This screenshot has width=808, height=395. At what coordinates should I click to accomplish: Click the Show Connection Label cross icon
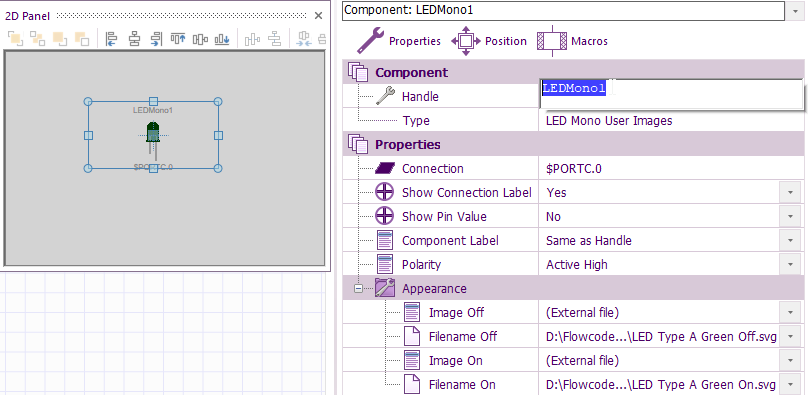tap(385, 193)
